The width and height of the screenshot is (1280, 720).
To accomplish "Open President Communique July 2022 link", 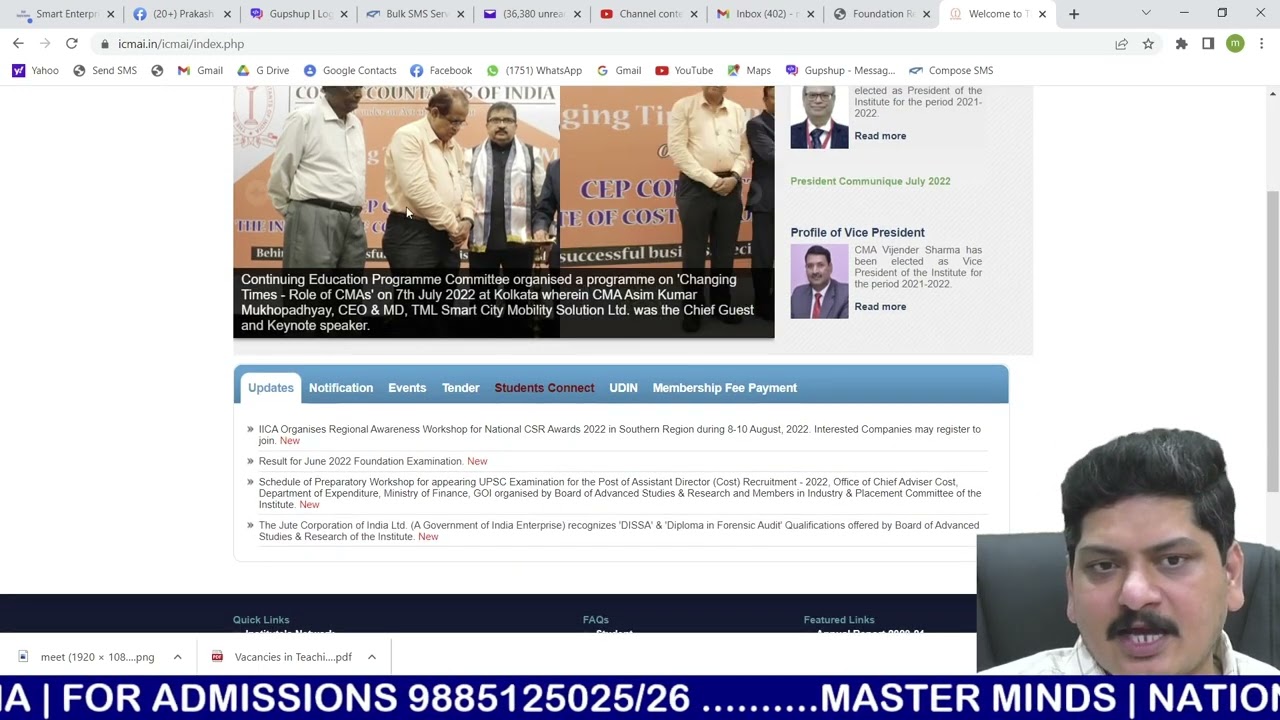I will coord(870,181).
